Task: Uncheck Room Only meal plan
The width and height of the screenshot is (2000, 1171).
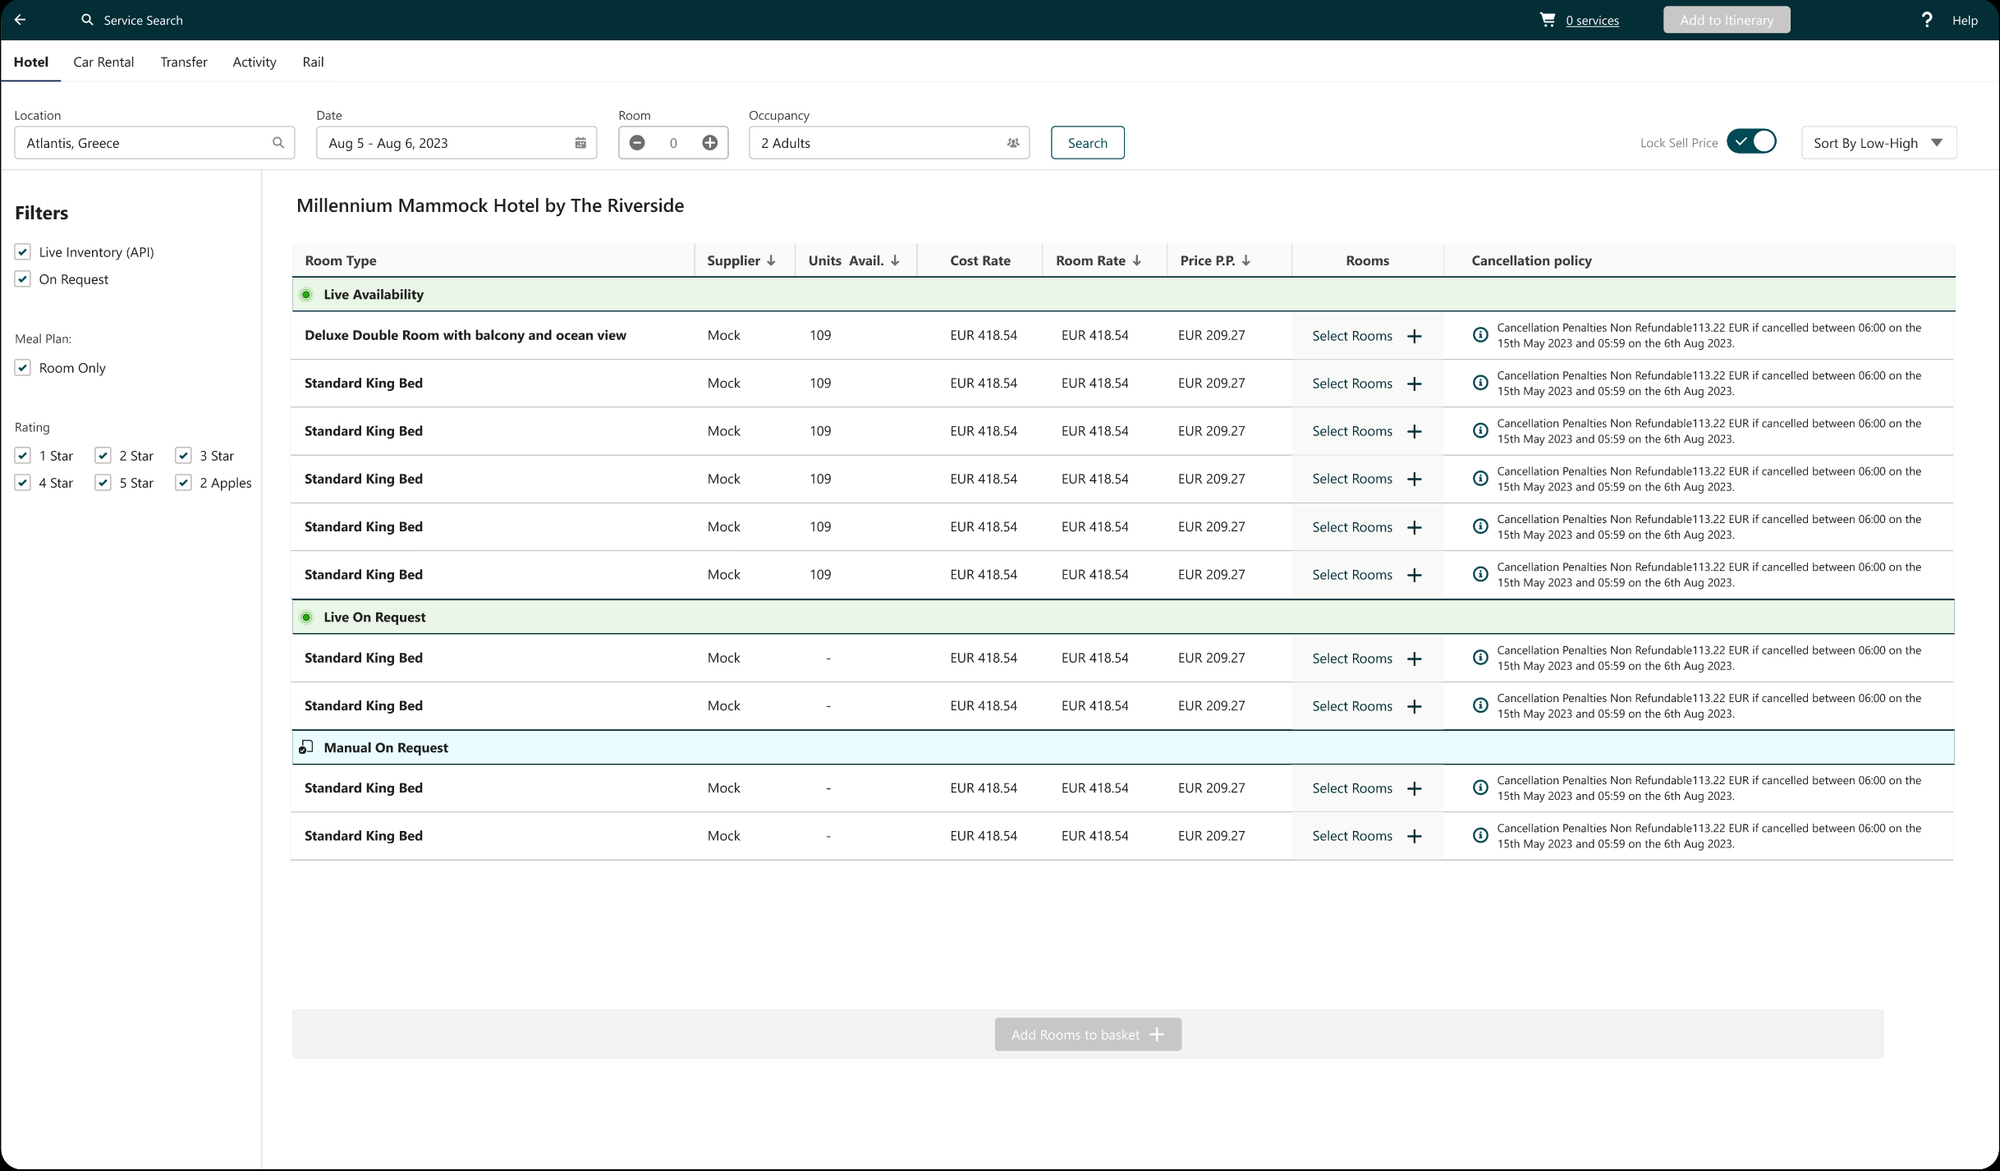Action: [23, 368]
